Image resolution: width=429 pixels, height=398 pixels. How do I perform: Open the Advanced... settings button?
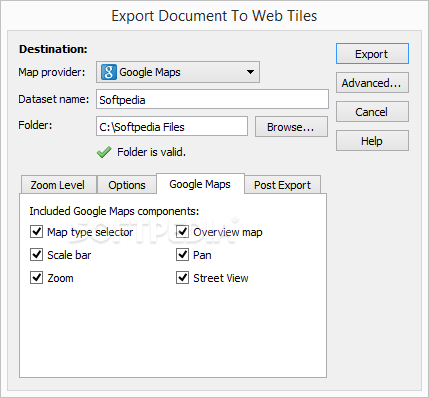click(372, 83)
